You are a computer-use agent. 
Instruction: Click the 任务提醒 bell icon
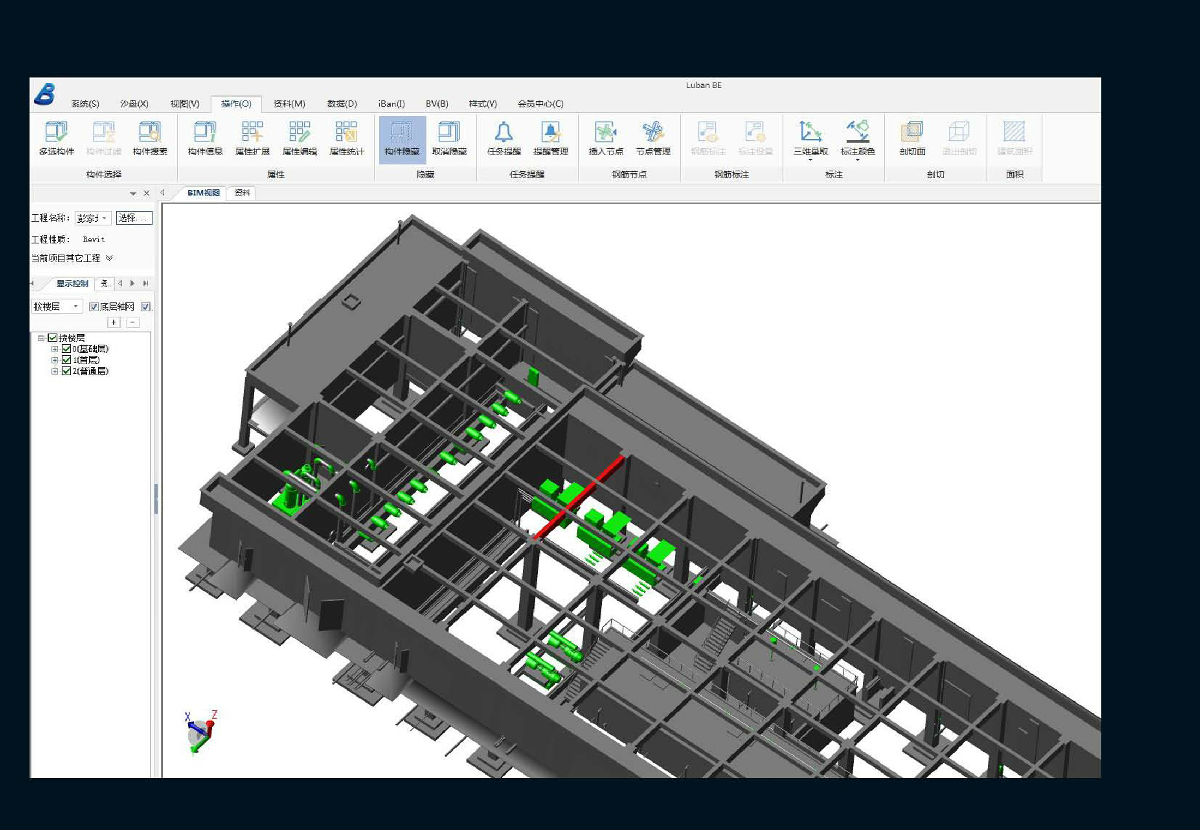[503, 138]
